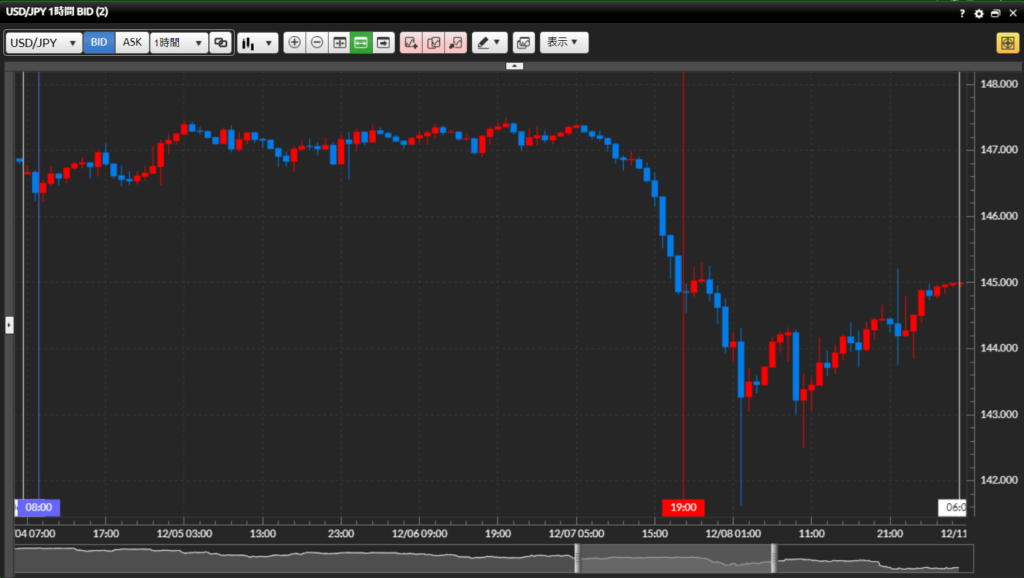Click the red 19:00 time marker
Image resolution: width=1024 pixels, height=578 pixels.
coord(684,507)
